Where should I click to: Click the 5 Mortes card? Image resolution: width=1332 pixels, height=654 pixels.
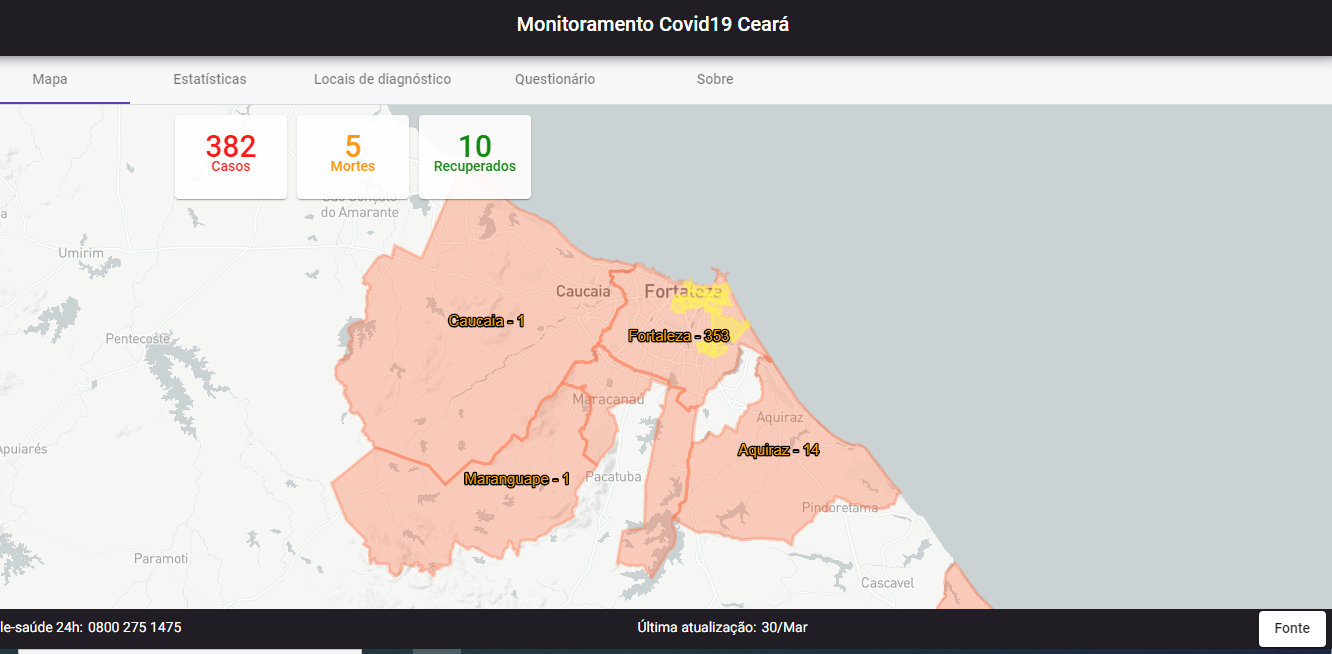[353, 156]
